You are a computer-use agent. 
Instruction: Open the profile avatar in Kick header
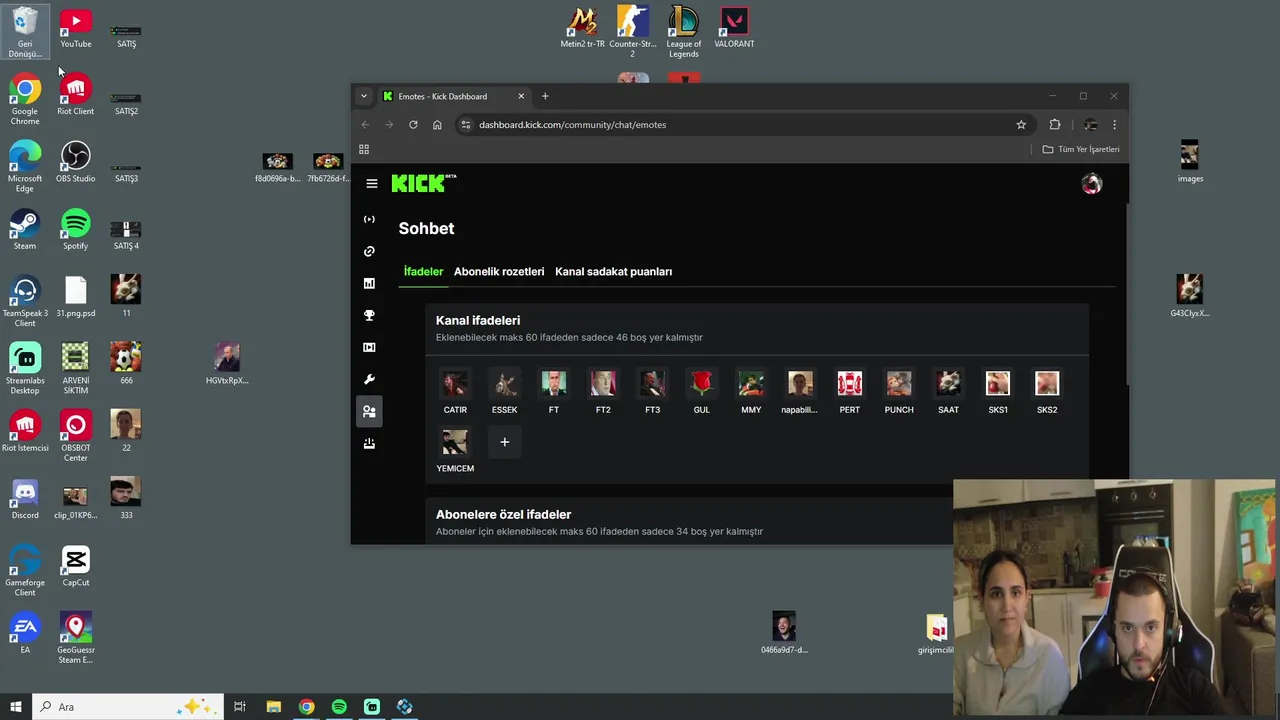pyautogui.click(x=1091, y=184)
